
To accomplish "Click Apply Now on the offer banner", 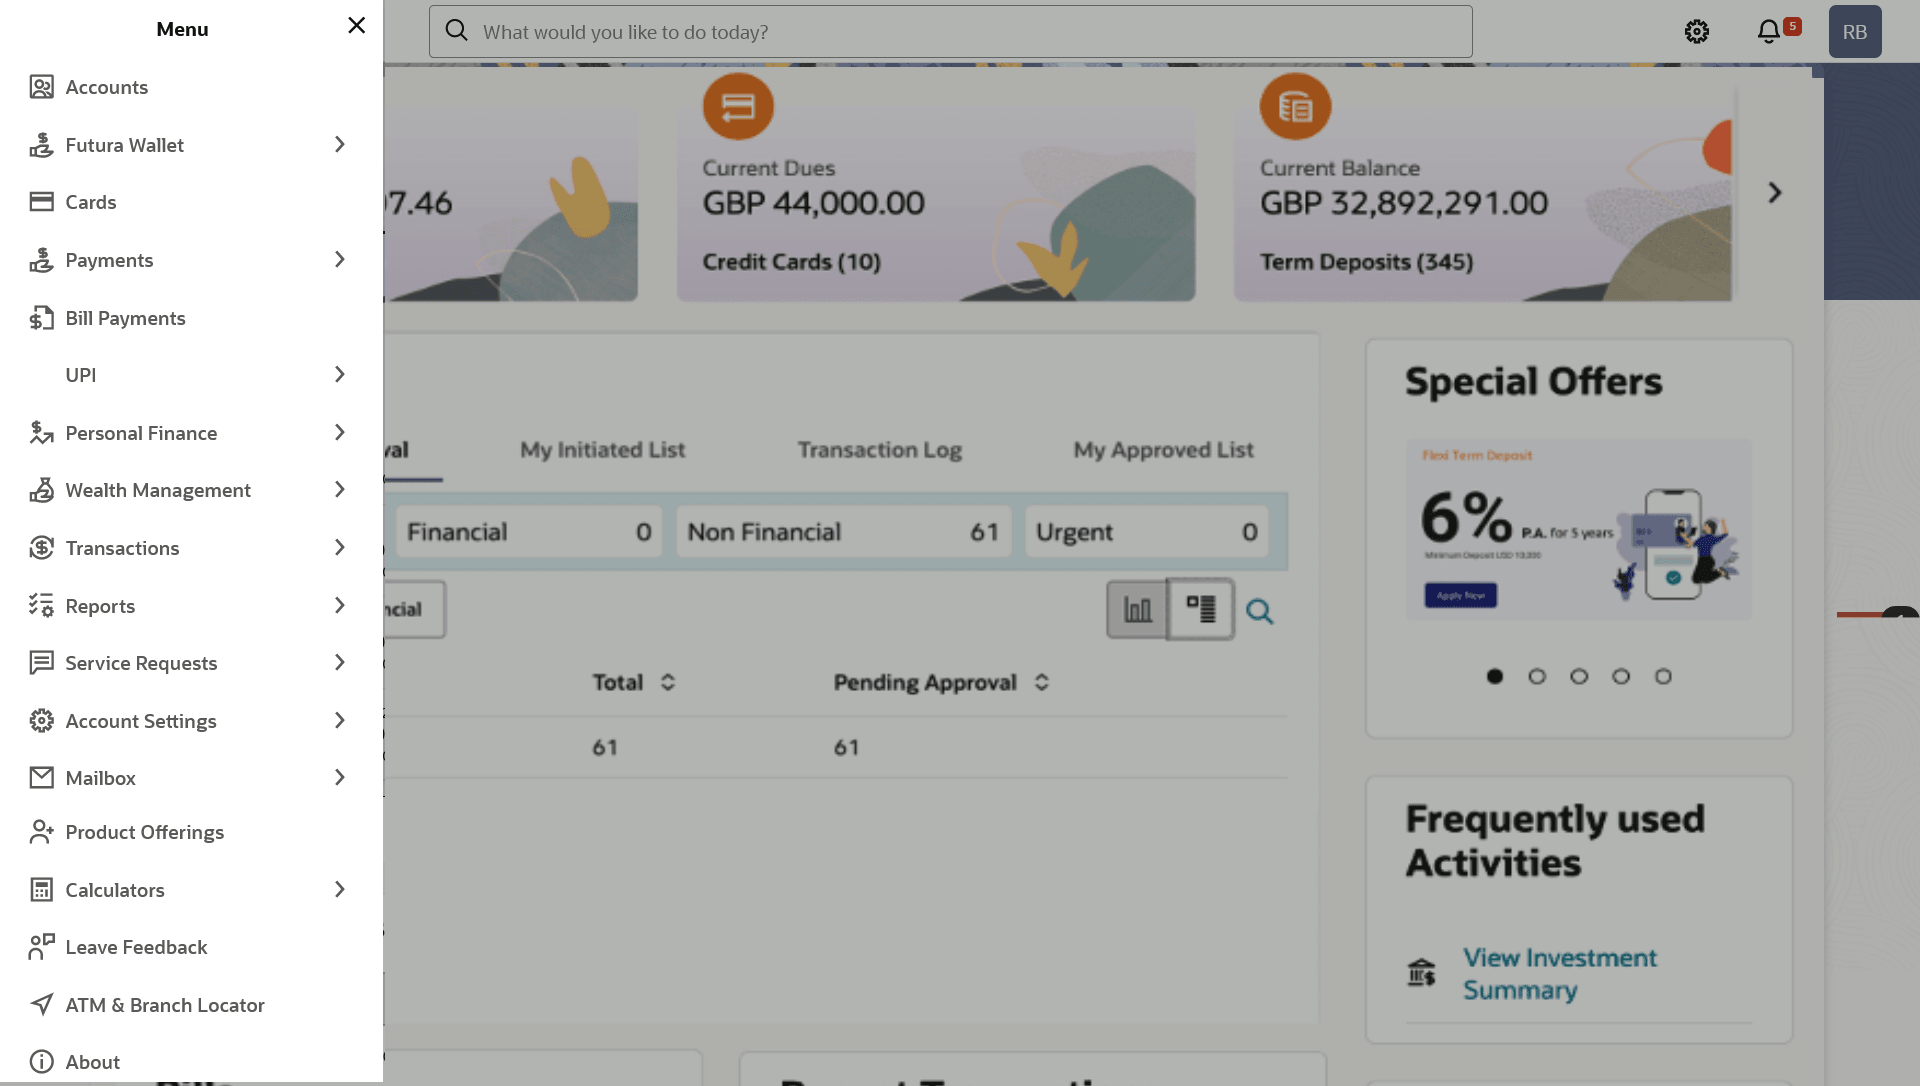I will (1460, 596).
